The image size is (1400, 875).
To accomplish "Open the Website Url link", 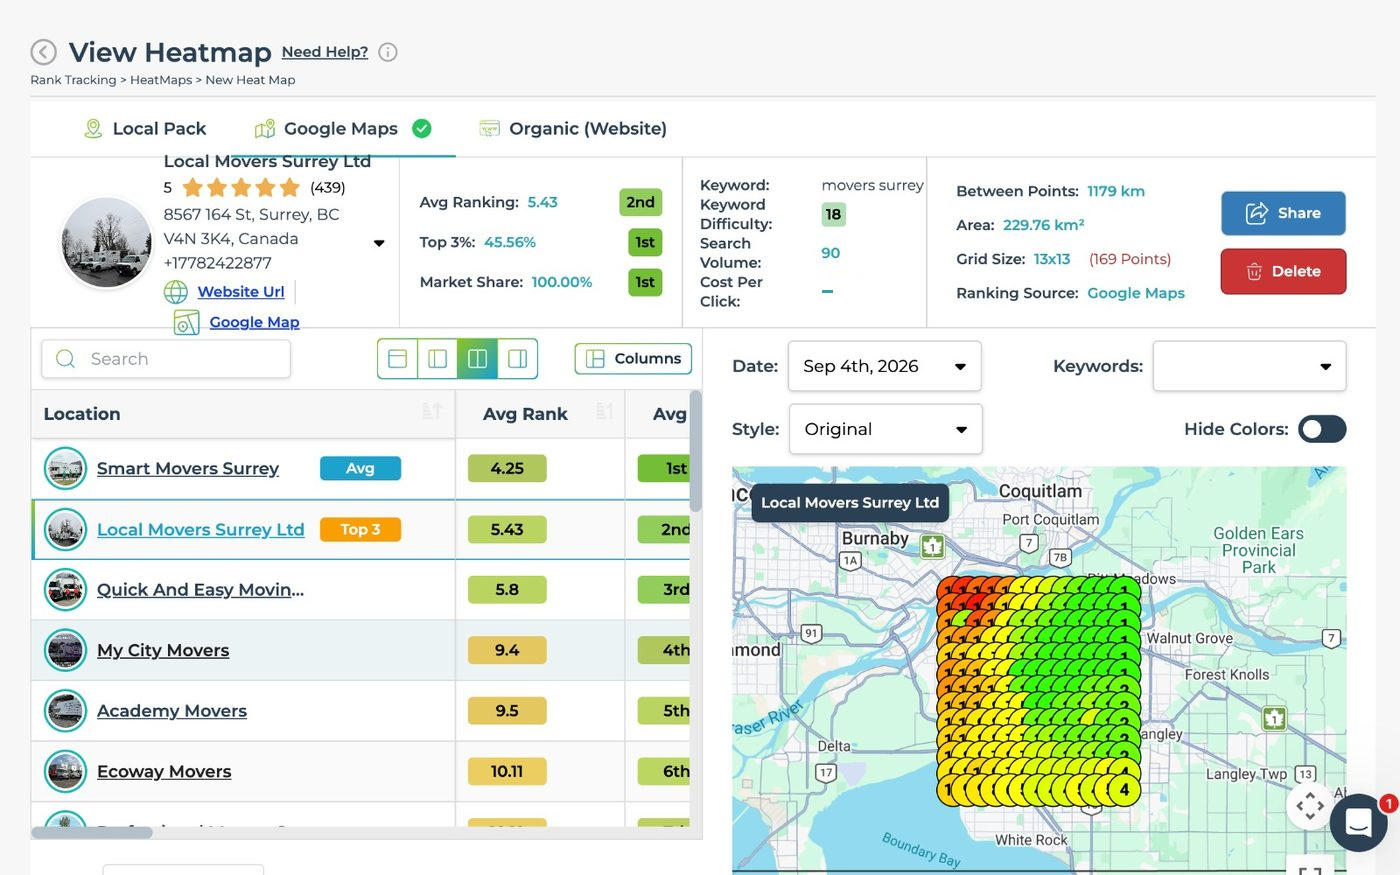I will (241, 292).
